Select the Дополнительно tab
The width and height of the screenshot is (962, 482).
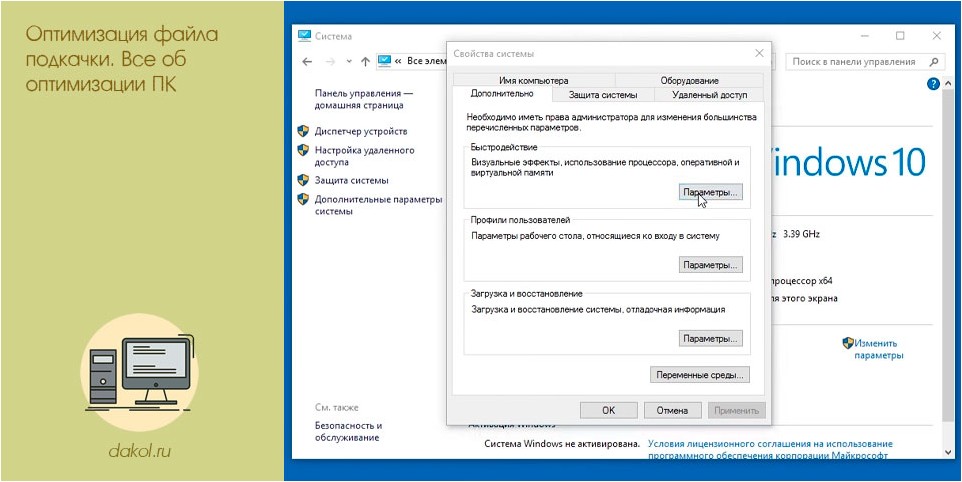502,94
